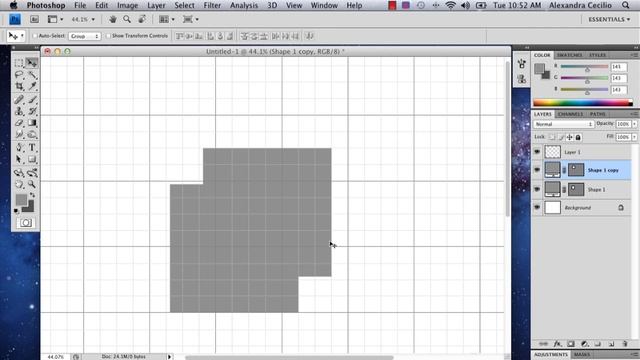Click the Zoom magnifier in application bar

pyautogui.click(x=127, y=19)
